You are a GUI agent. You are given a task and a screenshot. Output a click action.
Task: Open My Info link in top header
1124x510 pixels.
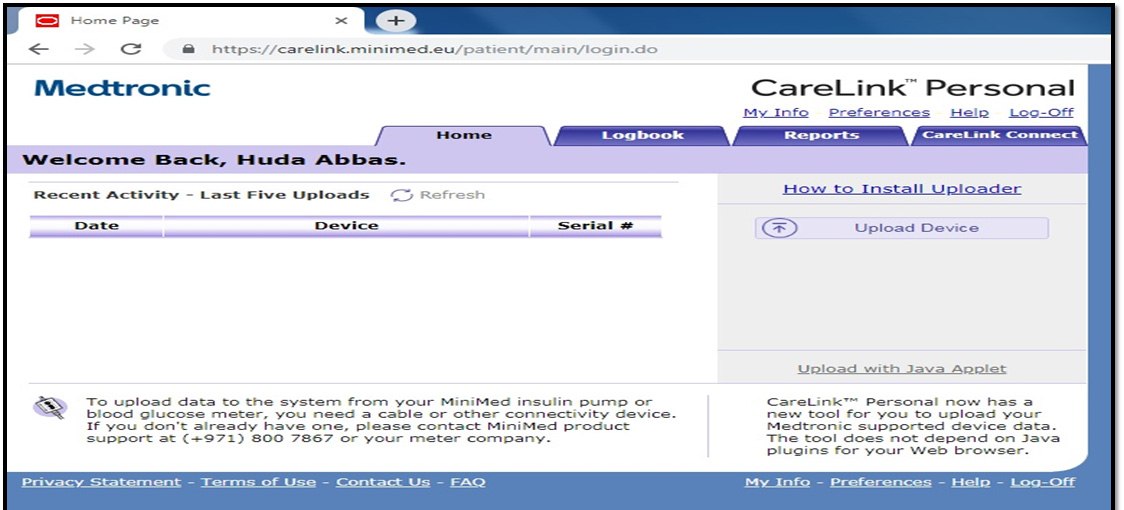(x=776, y=112)
